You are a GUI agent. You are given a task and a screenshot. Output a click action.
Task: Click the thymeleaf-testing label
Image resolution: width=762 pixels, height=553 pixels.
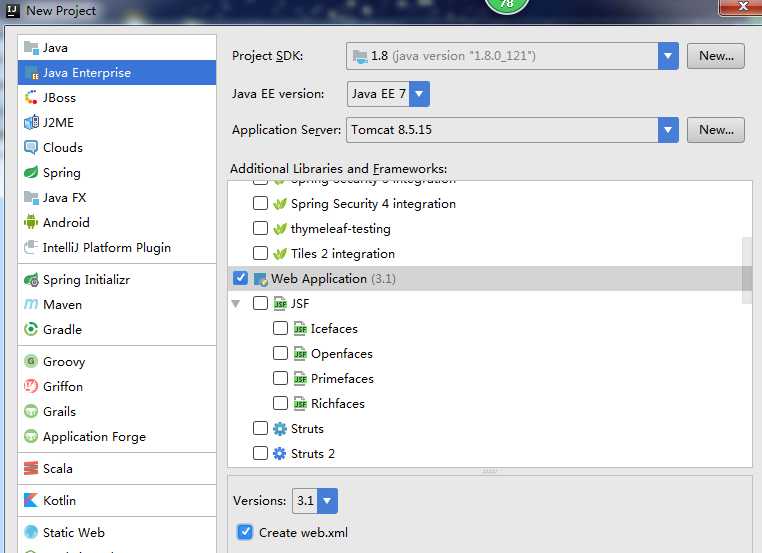[341, 228]
